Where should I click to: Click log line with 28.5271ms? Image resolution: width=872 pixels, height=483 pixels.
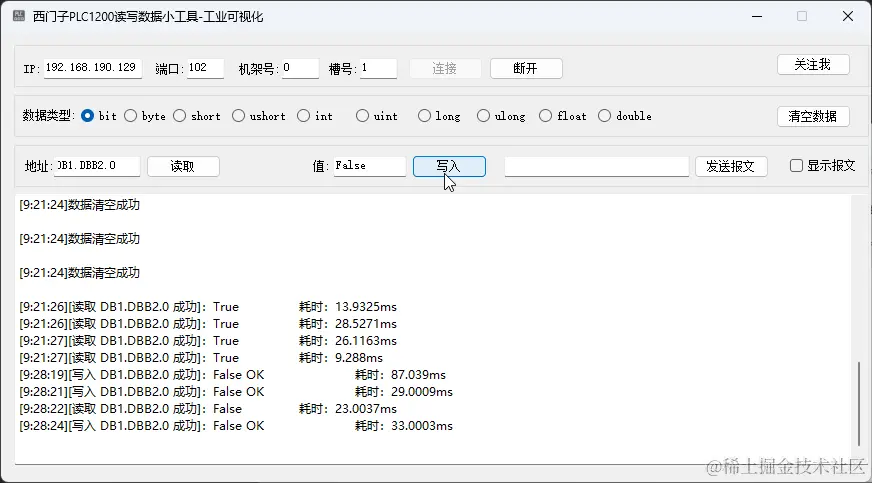pos(208,323)
